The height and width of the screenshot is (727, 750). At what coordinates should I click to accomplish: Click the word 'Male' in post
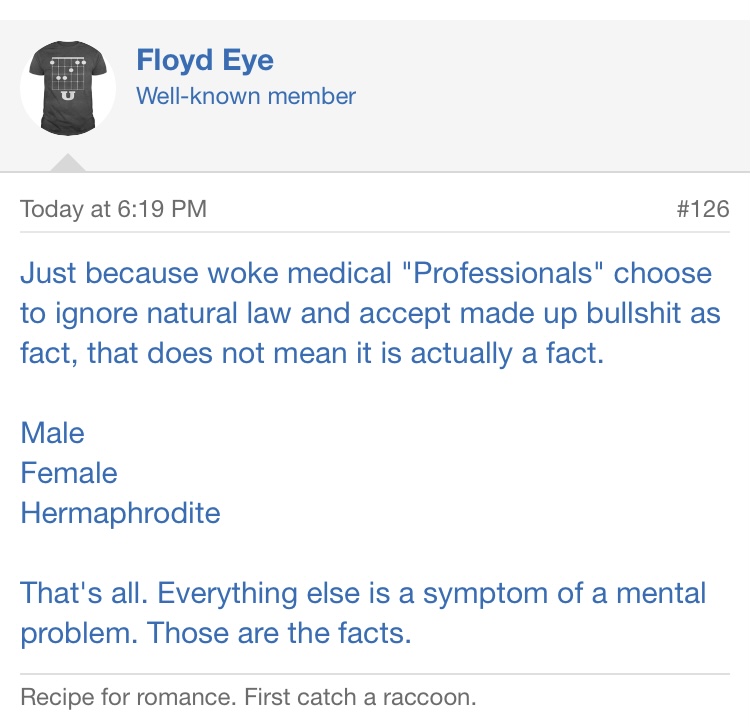click(53, 433)
